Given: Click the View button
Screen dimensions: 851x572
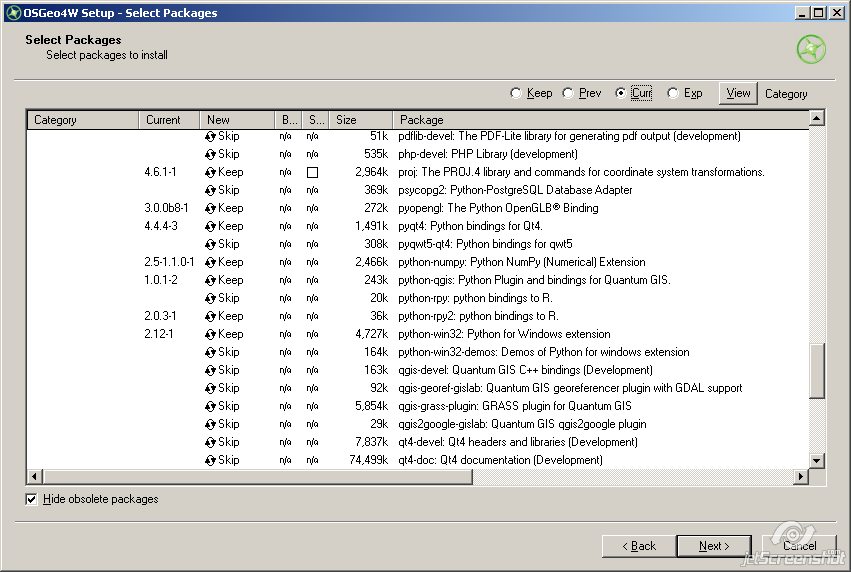Looking at the screenshot, I should (738, 93).
